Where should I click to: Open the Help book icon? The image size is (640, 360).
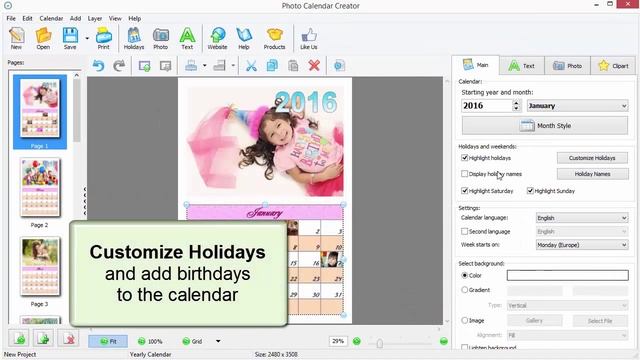[244, 38]
